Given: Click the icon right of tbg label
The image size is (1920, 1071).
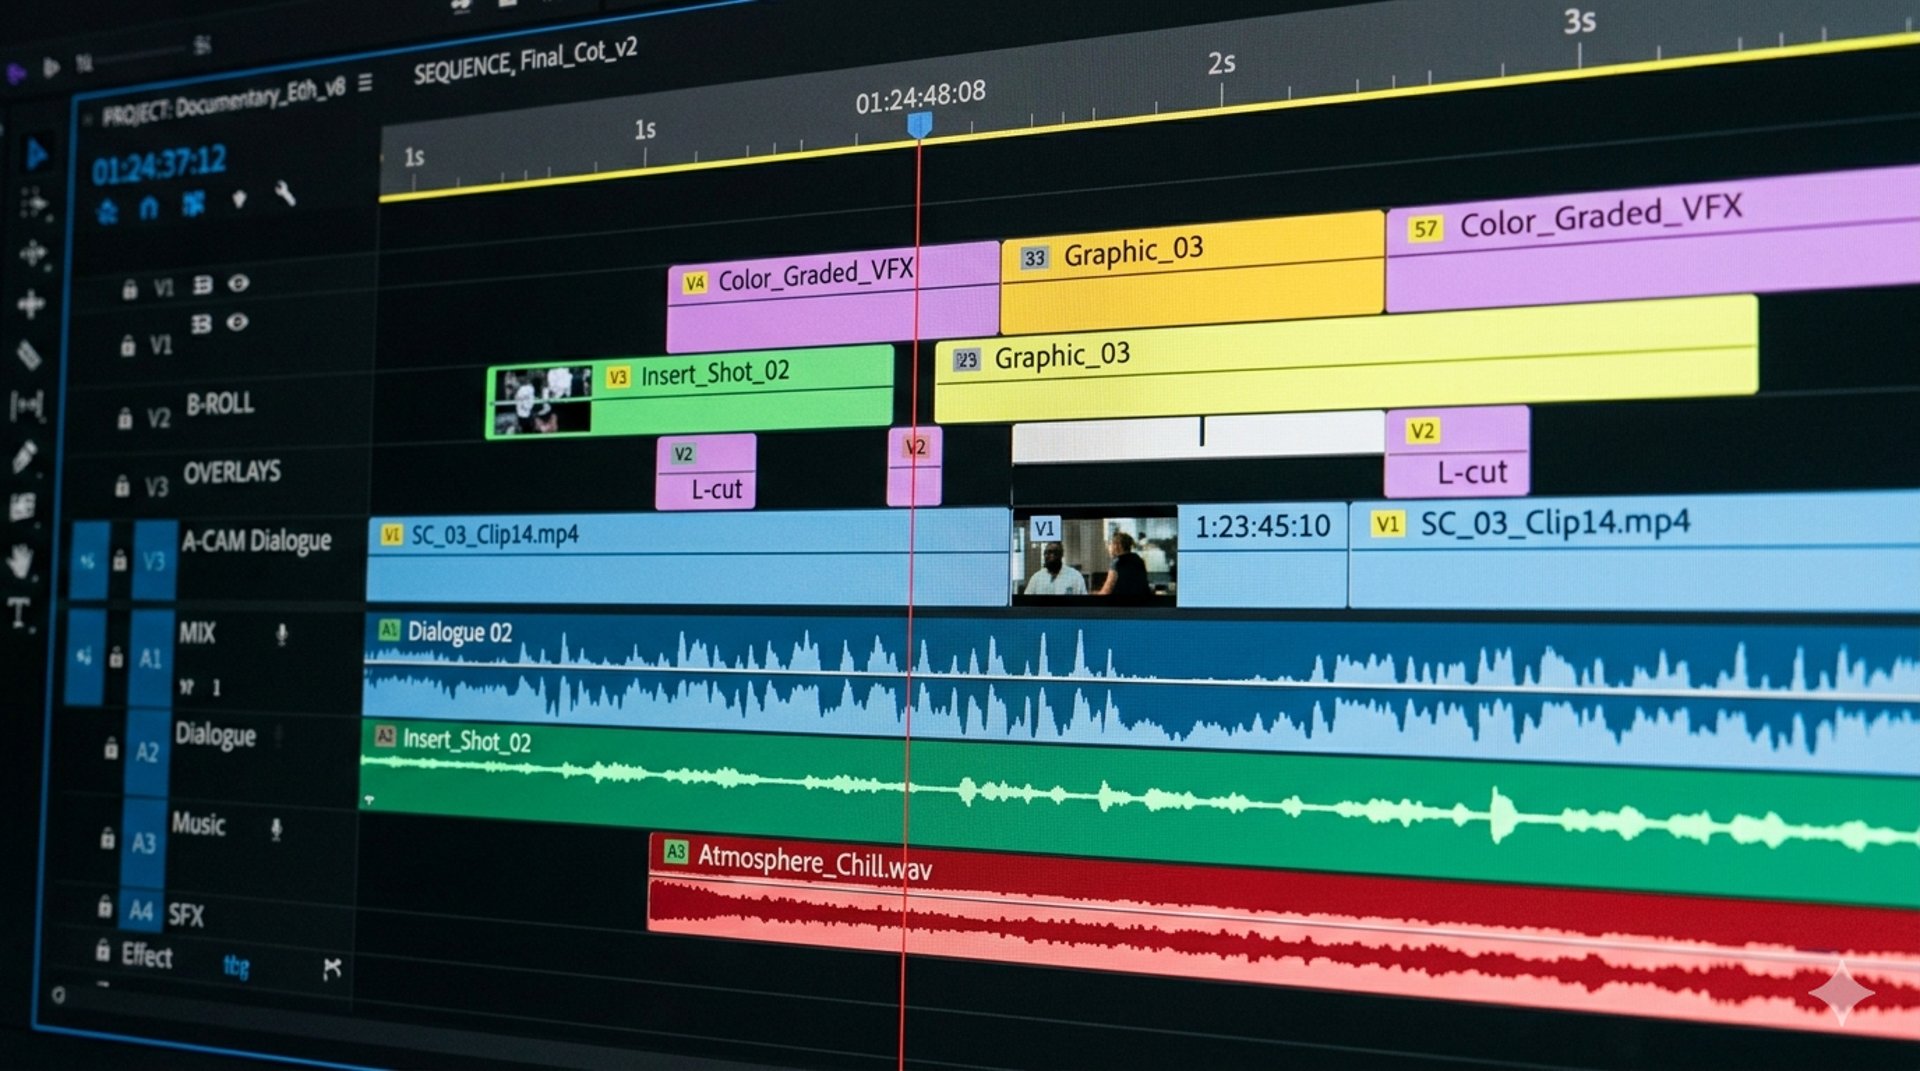Looking at the screenshot, I should (332, 968).
